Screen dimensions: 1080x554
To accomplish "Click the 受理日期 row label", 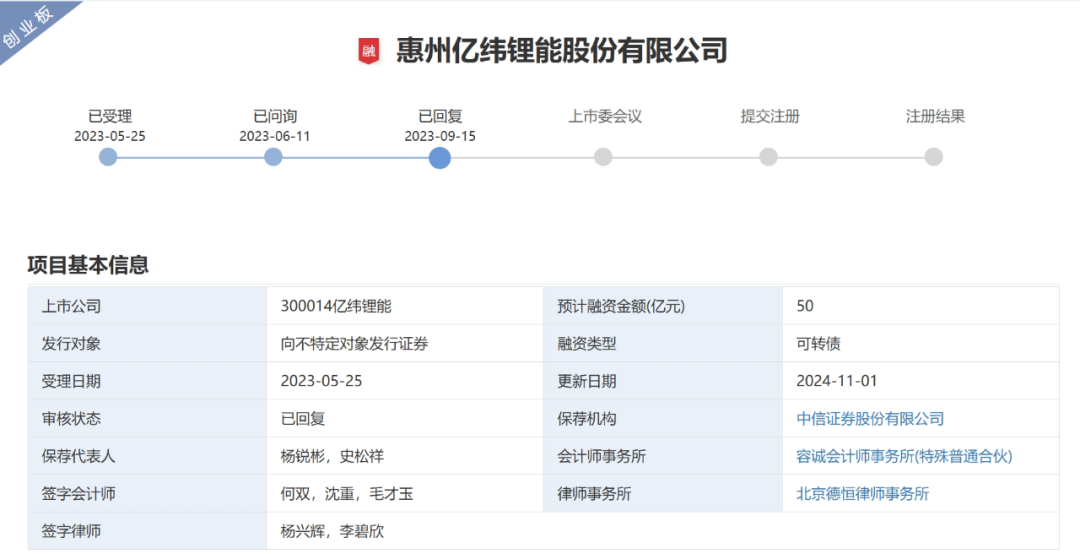I will 71,381.
